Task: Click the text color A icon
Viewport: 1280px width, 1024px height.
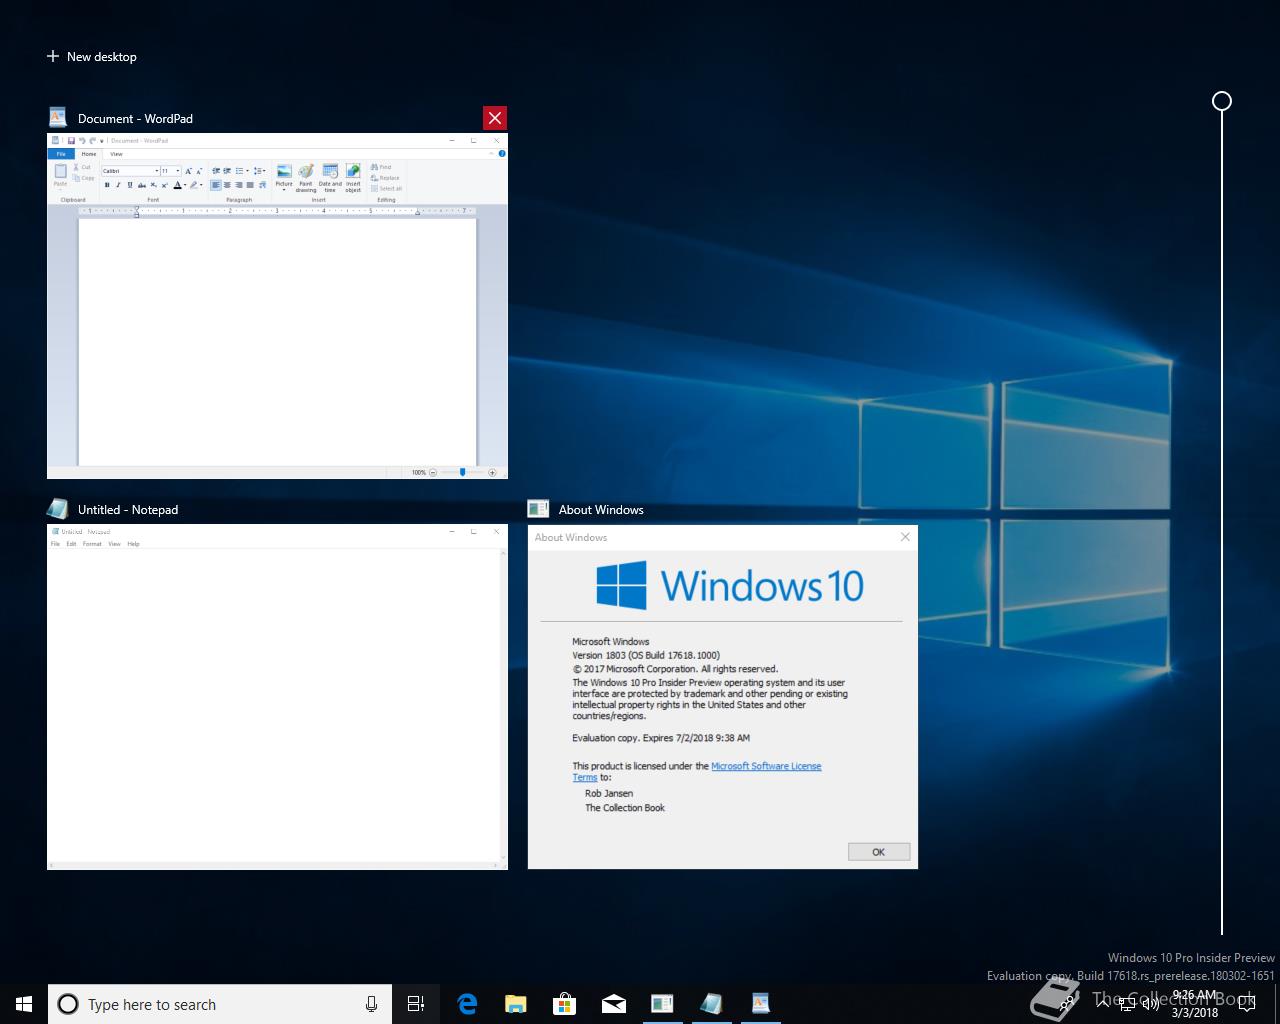Action: pos(177,185)
